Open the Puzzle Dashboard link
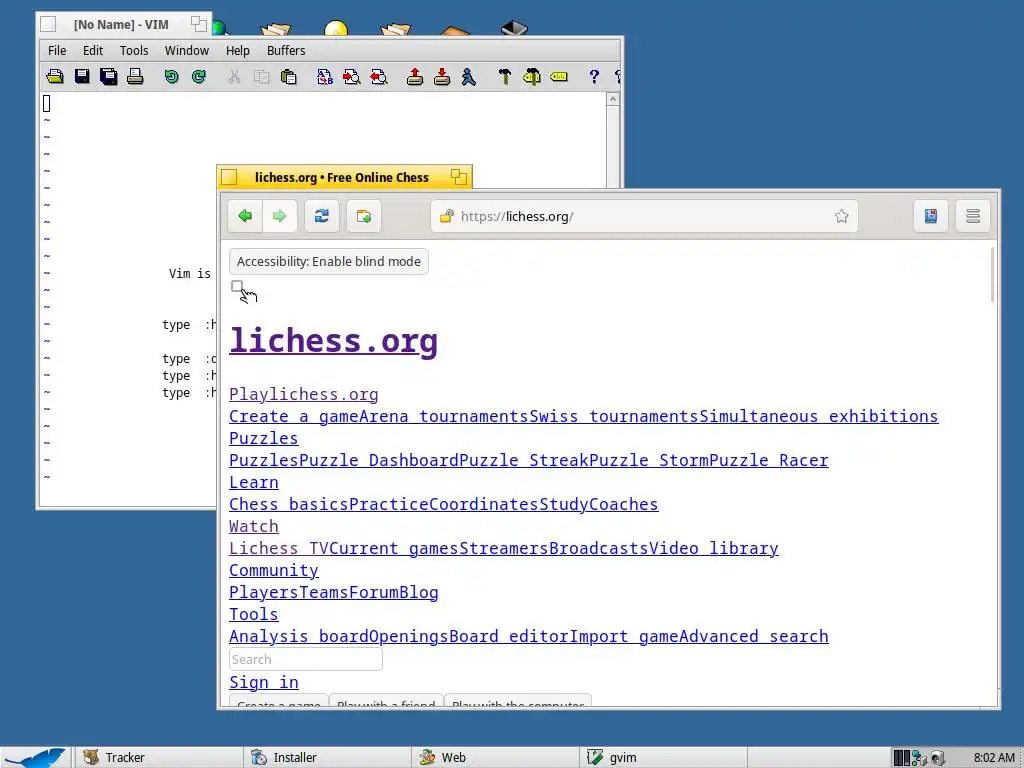The height and width of the screenshot is (768, 1024). pyautogui.click(x=379, y=460)
